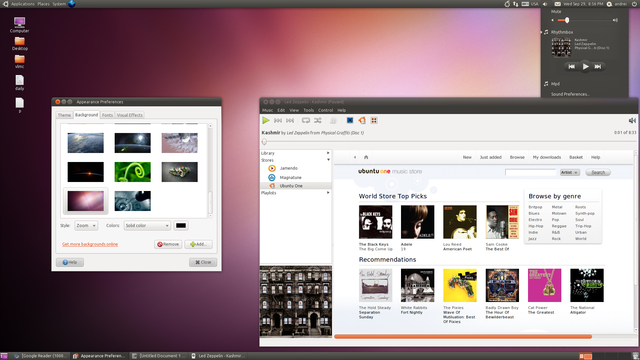Image resolution: width=640 pixels, height=360 pixels.
Task: Browse the Jazz genre
Action: click(x=532, y=239)
